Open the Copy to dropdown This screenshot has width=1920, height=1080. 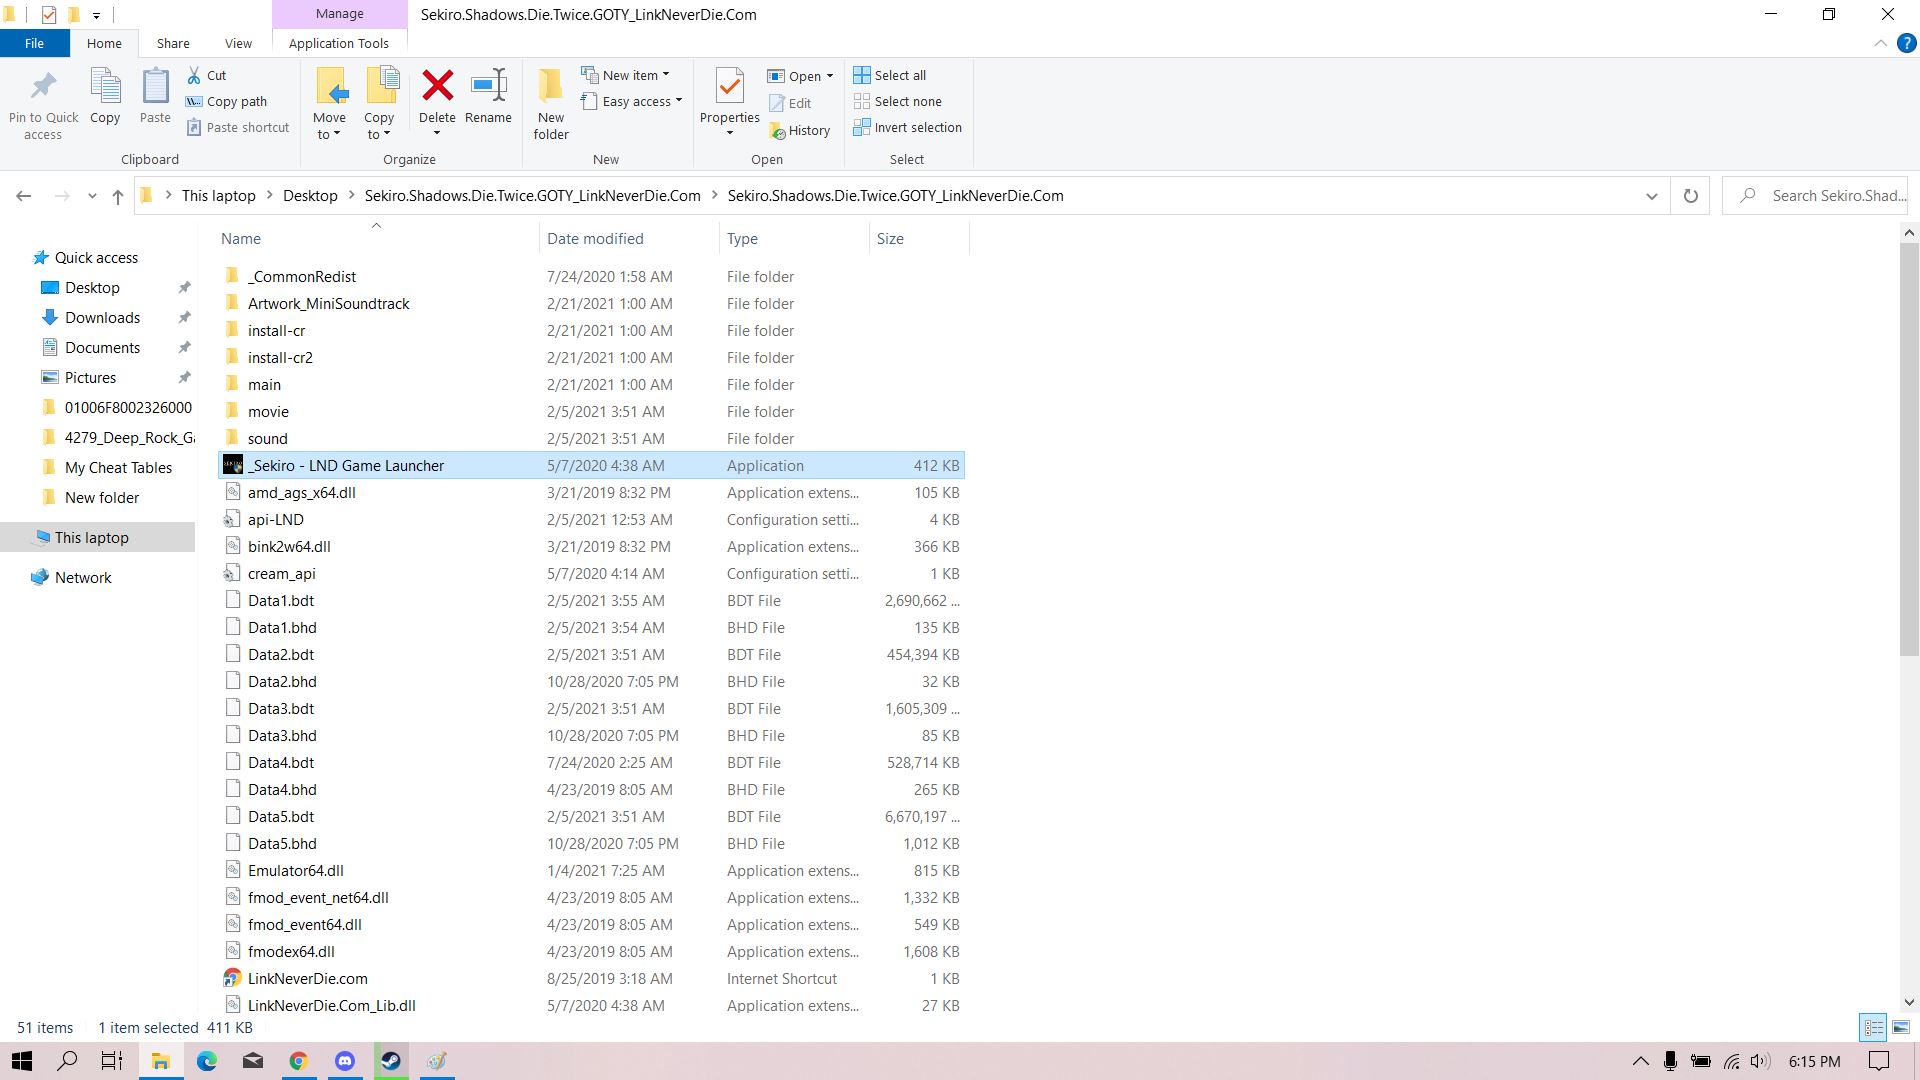[x=379, y=126]
